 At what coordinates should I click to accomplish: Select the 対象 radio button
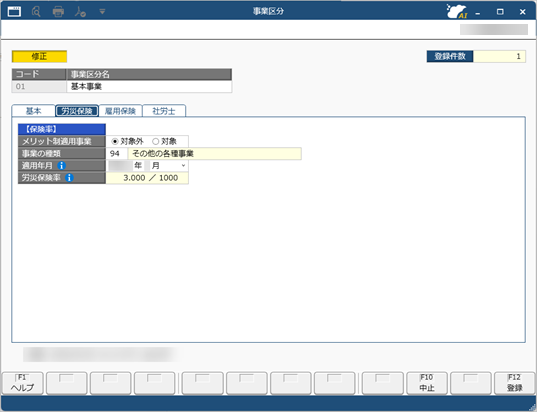[155, 141]
